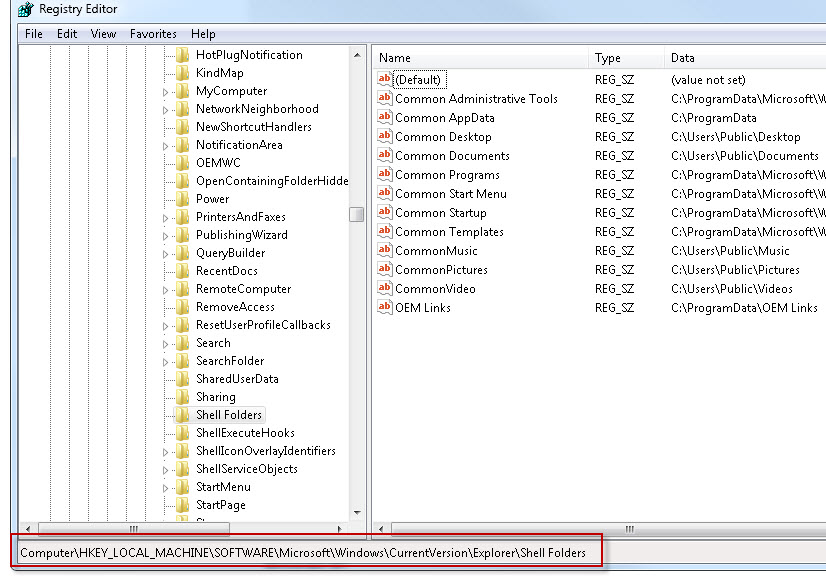Viewport: 826px width, 581px height.
Task: Click the Registry Editor title bar icon
Action: [x=25, y=9]
